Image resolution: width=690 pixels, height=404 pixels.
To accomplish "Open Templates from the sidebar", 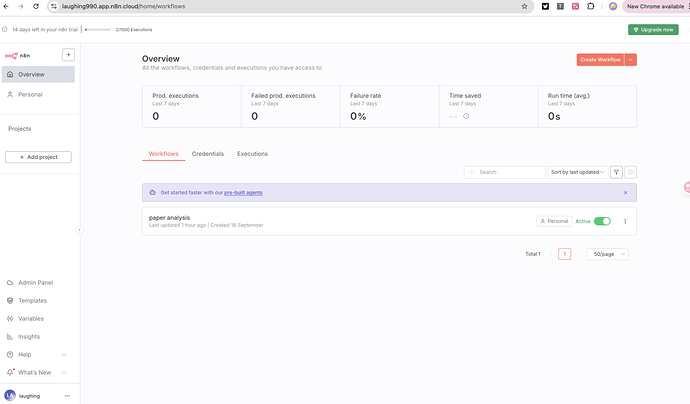I will coord(32,300).
